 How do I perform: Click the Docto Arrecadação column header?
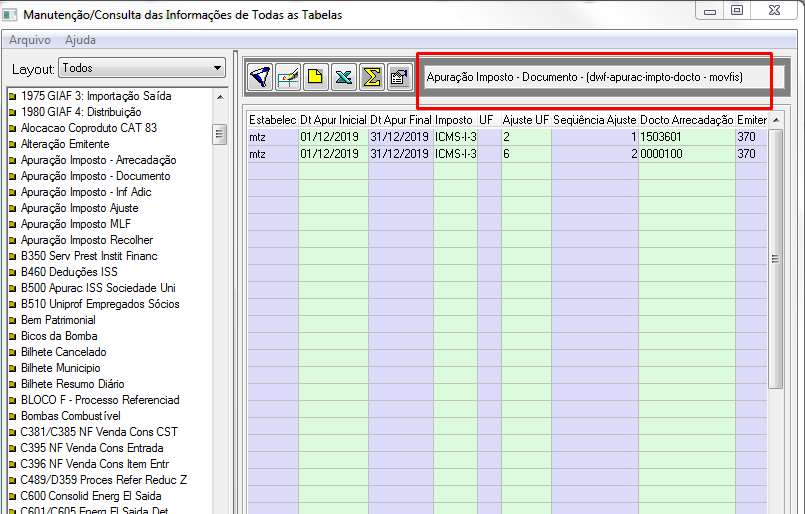(x=687, y=120)
